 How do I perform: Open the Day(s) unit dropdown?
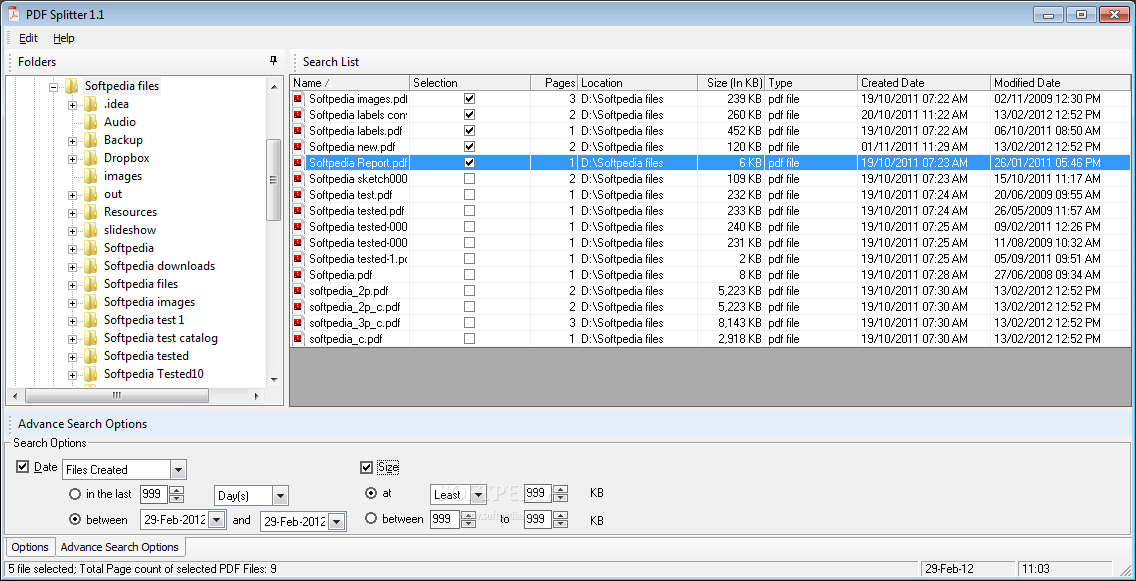click(x=280, y=496)
